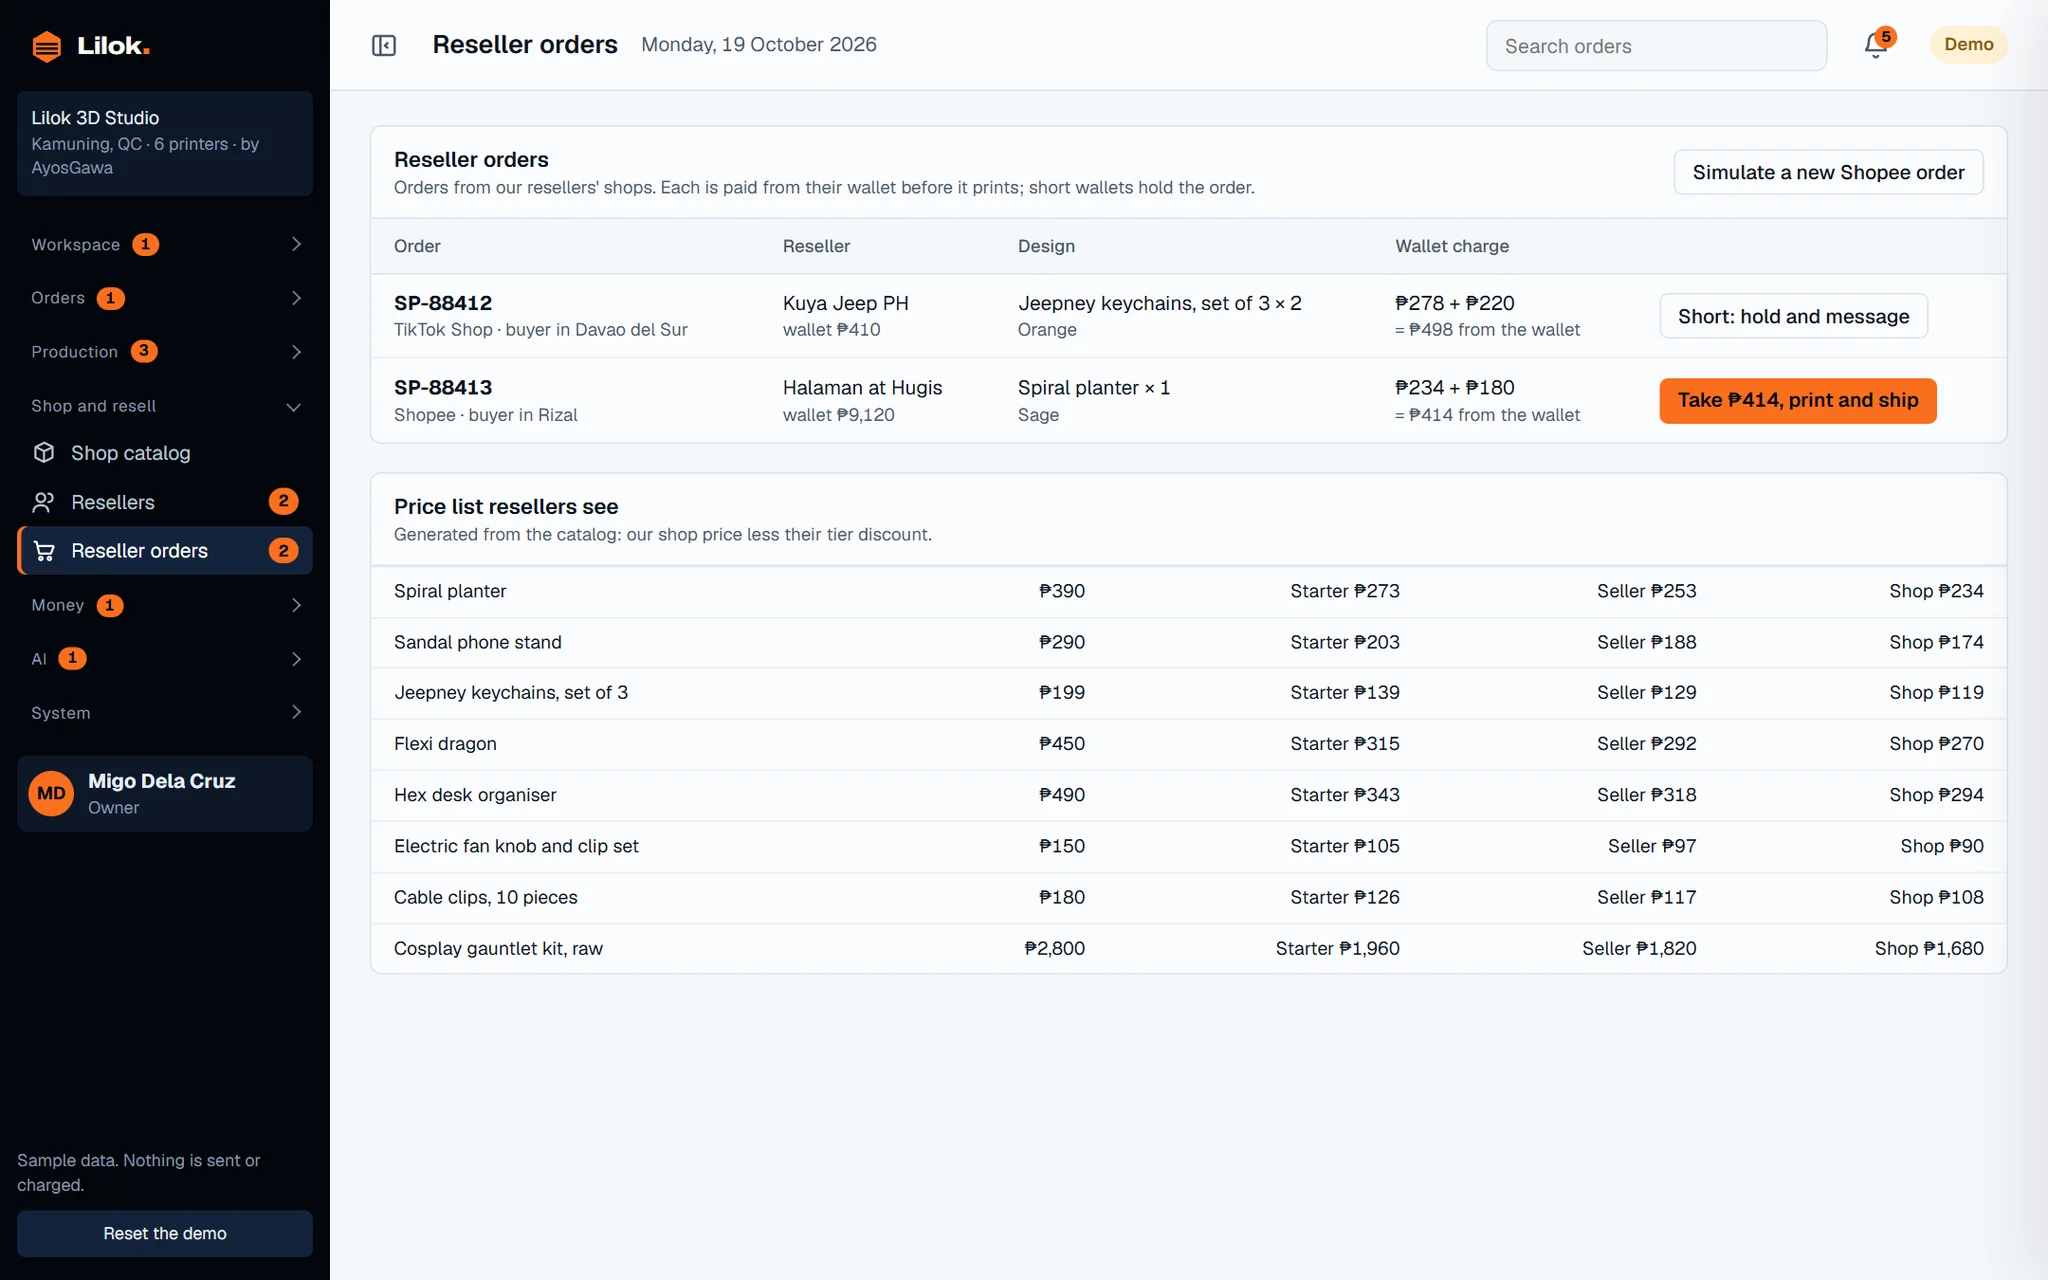Screen dimensions: 2048x1280
Task: Click the MD avatar of Migo Dela Cruz
Action: (51, 794)
